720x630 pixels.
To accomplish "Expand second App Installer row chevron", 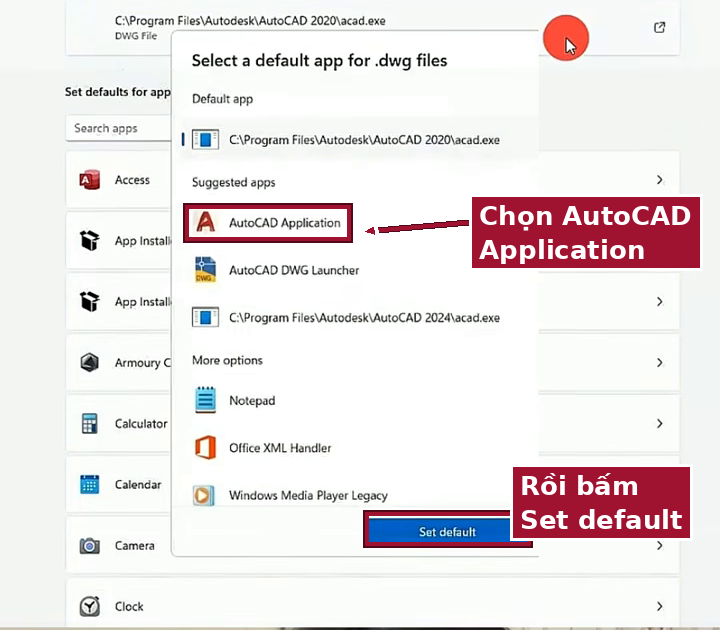I will [x=659, y=301].
